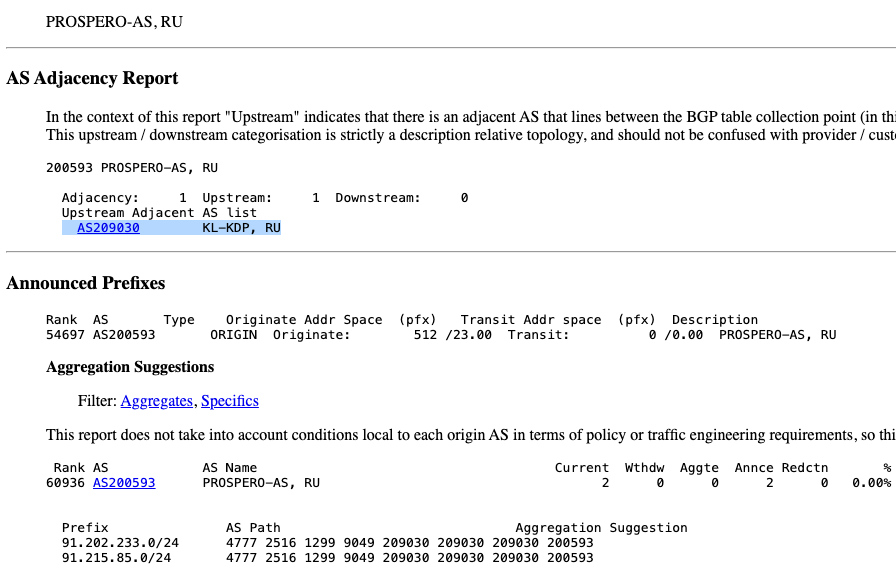Click the Upstream Adjacent AS list label
This screenshot has height=578, width=896.
point(159,213)
